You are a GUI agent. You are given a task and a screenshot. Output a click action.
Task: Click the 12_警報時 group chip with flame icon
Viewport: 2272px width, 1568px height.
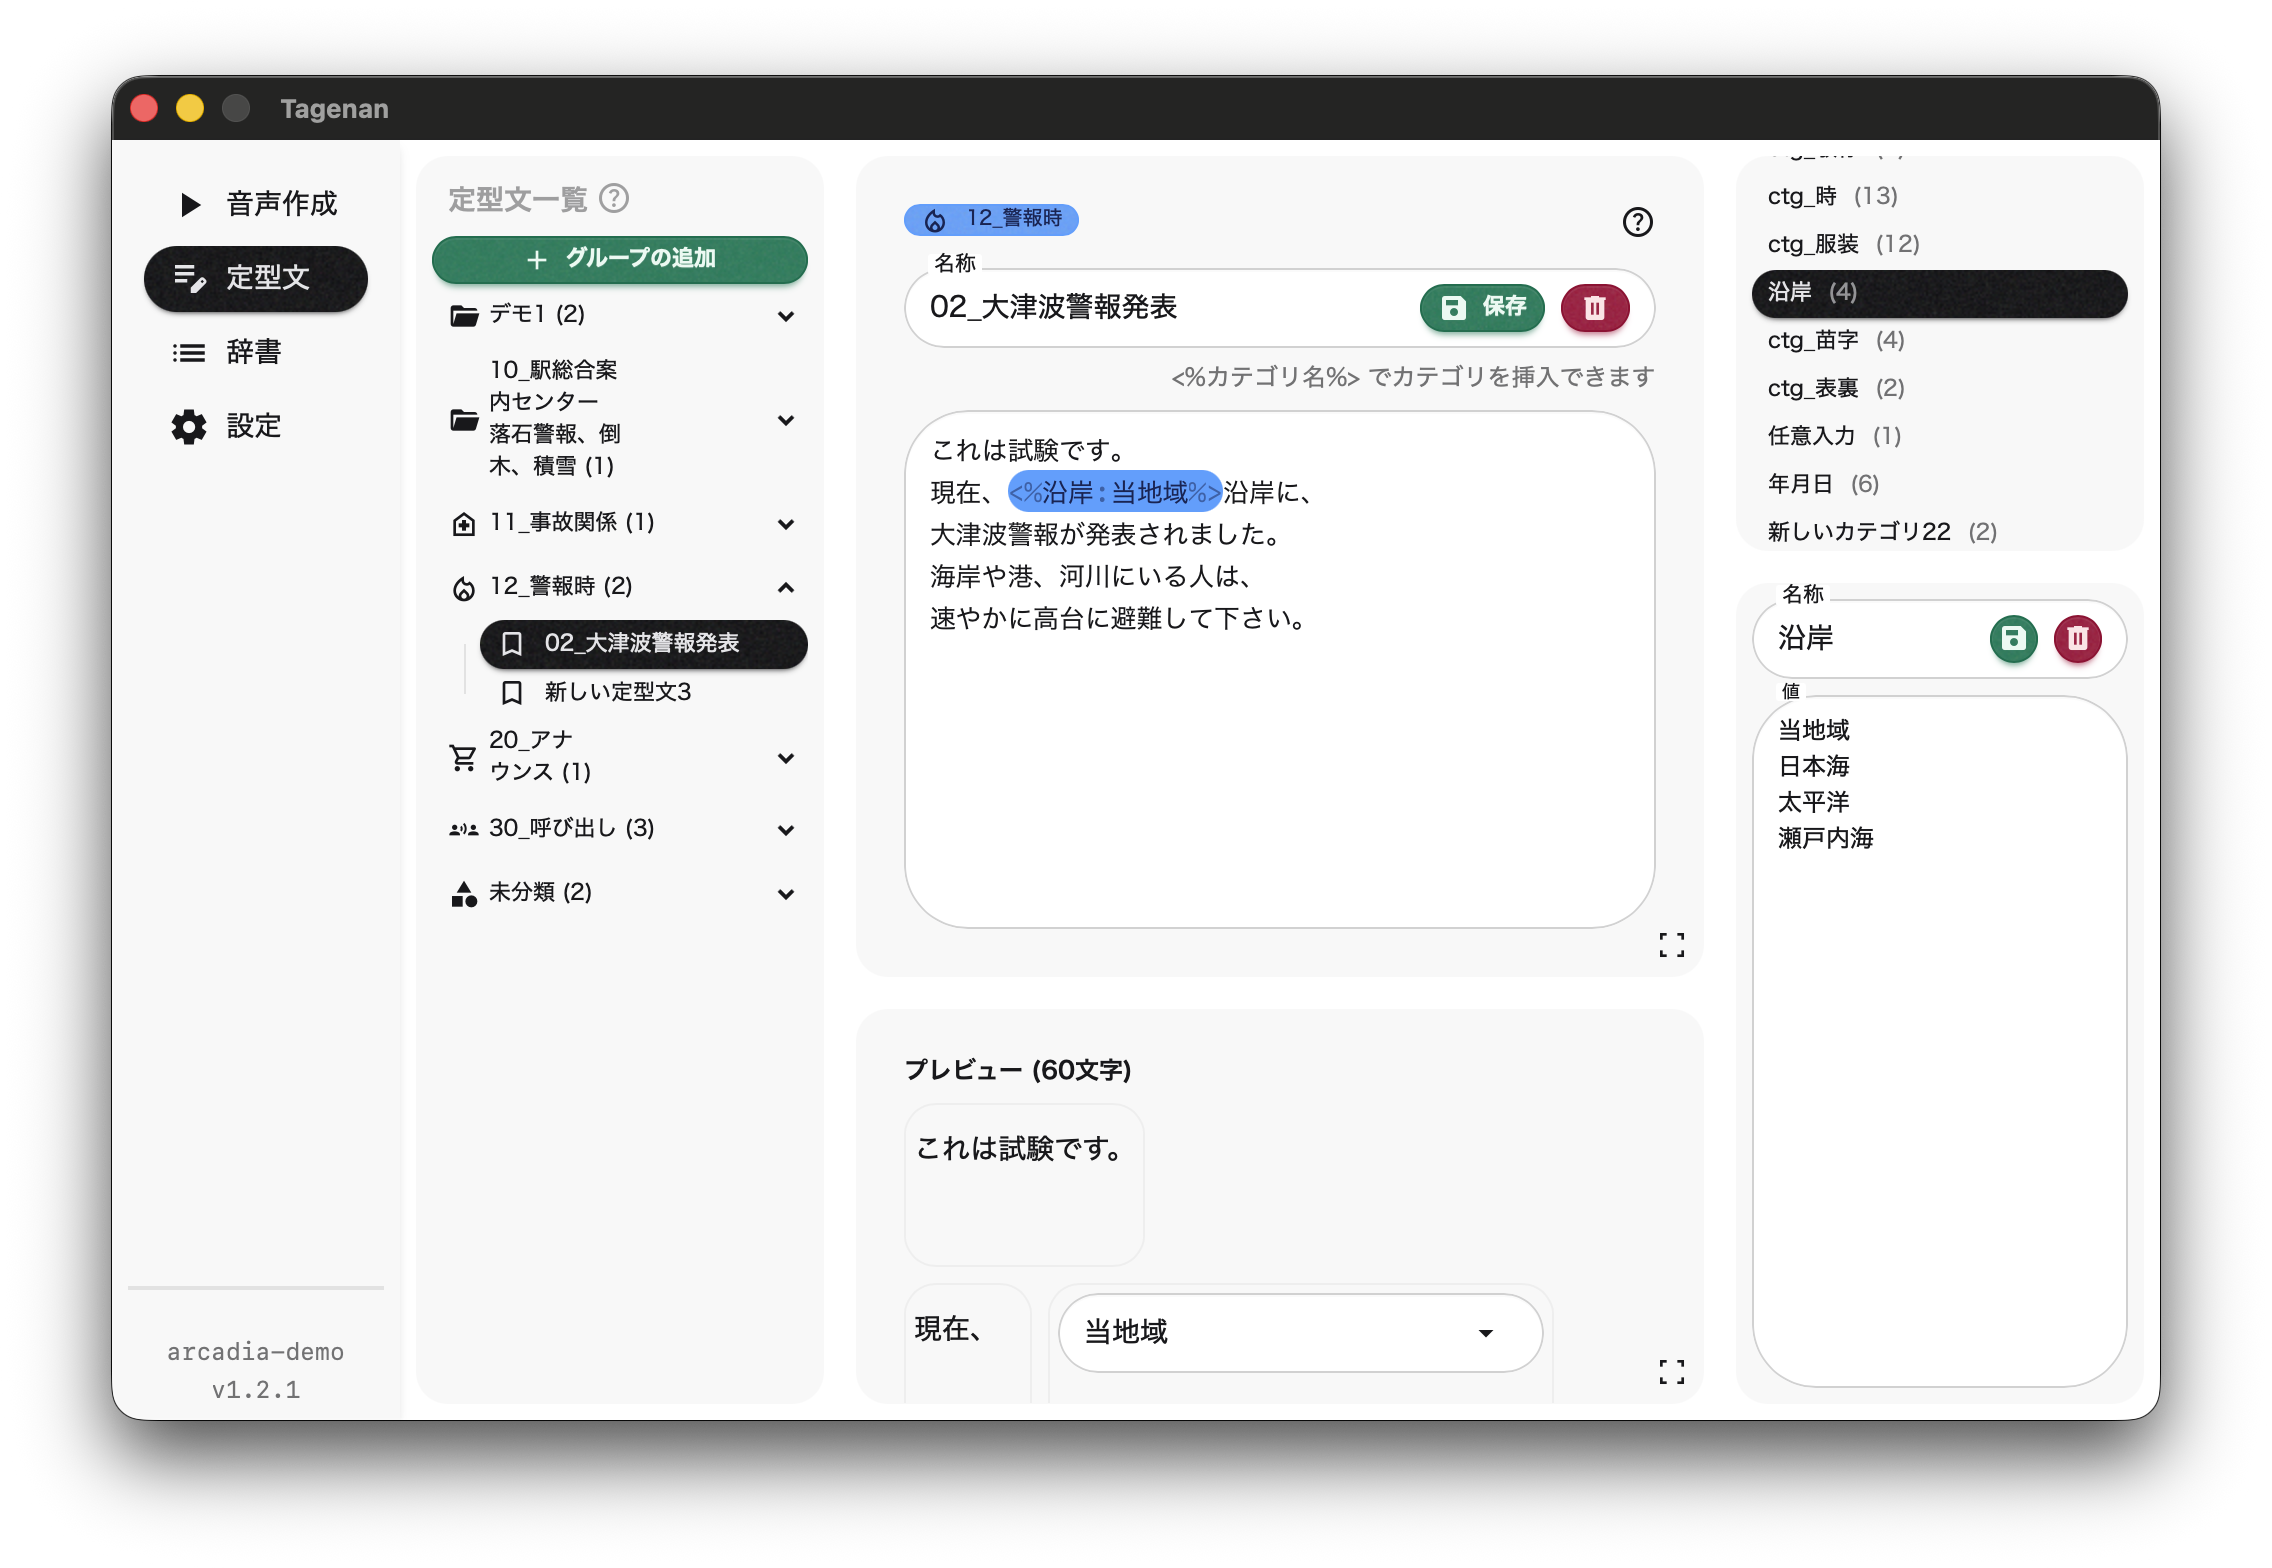point(990,219)
